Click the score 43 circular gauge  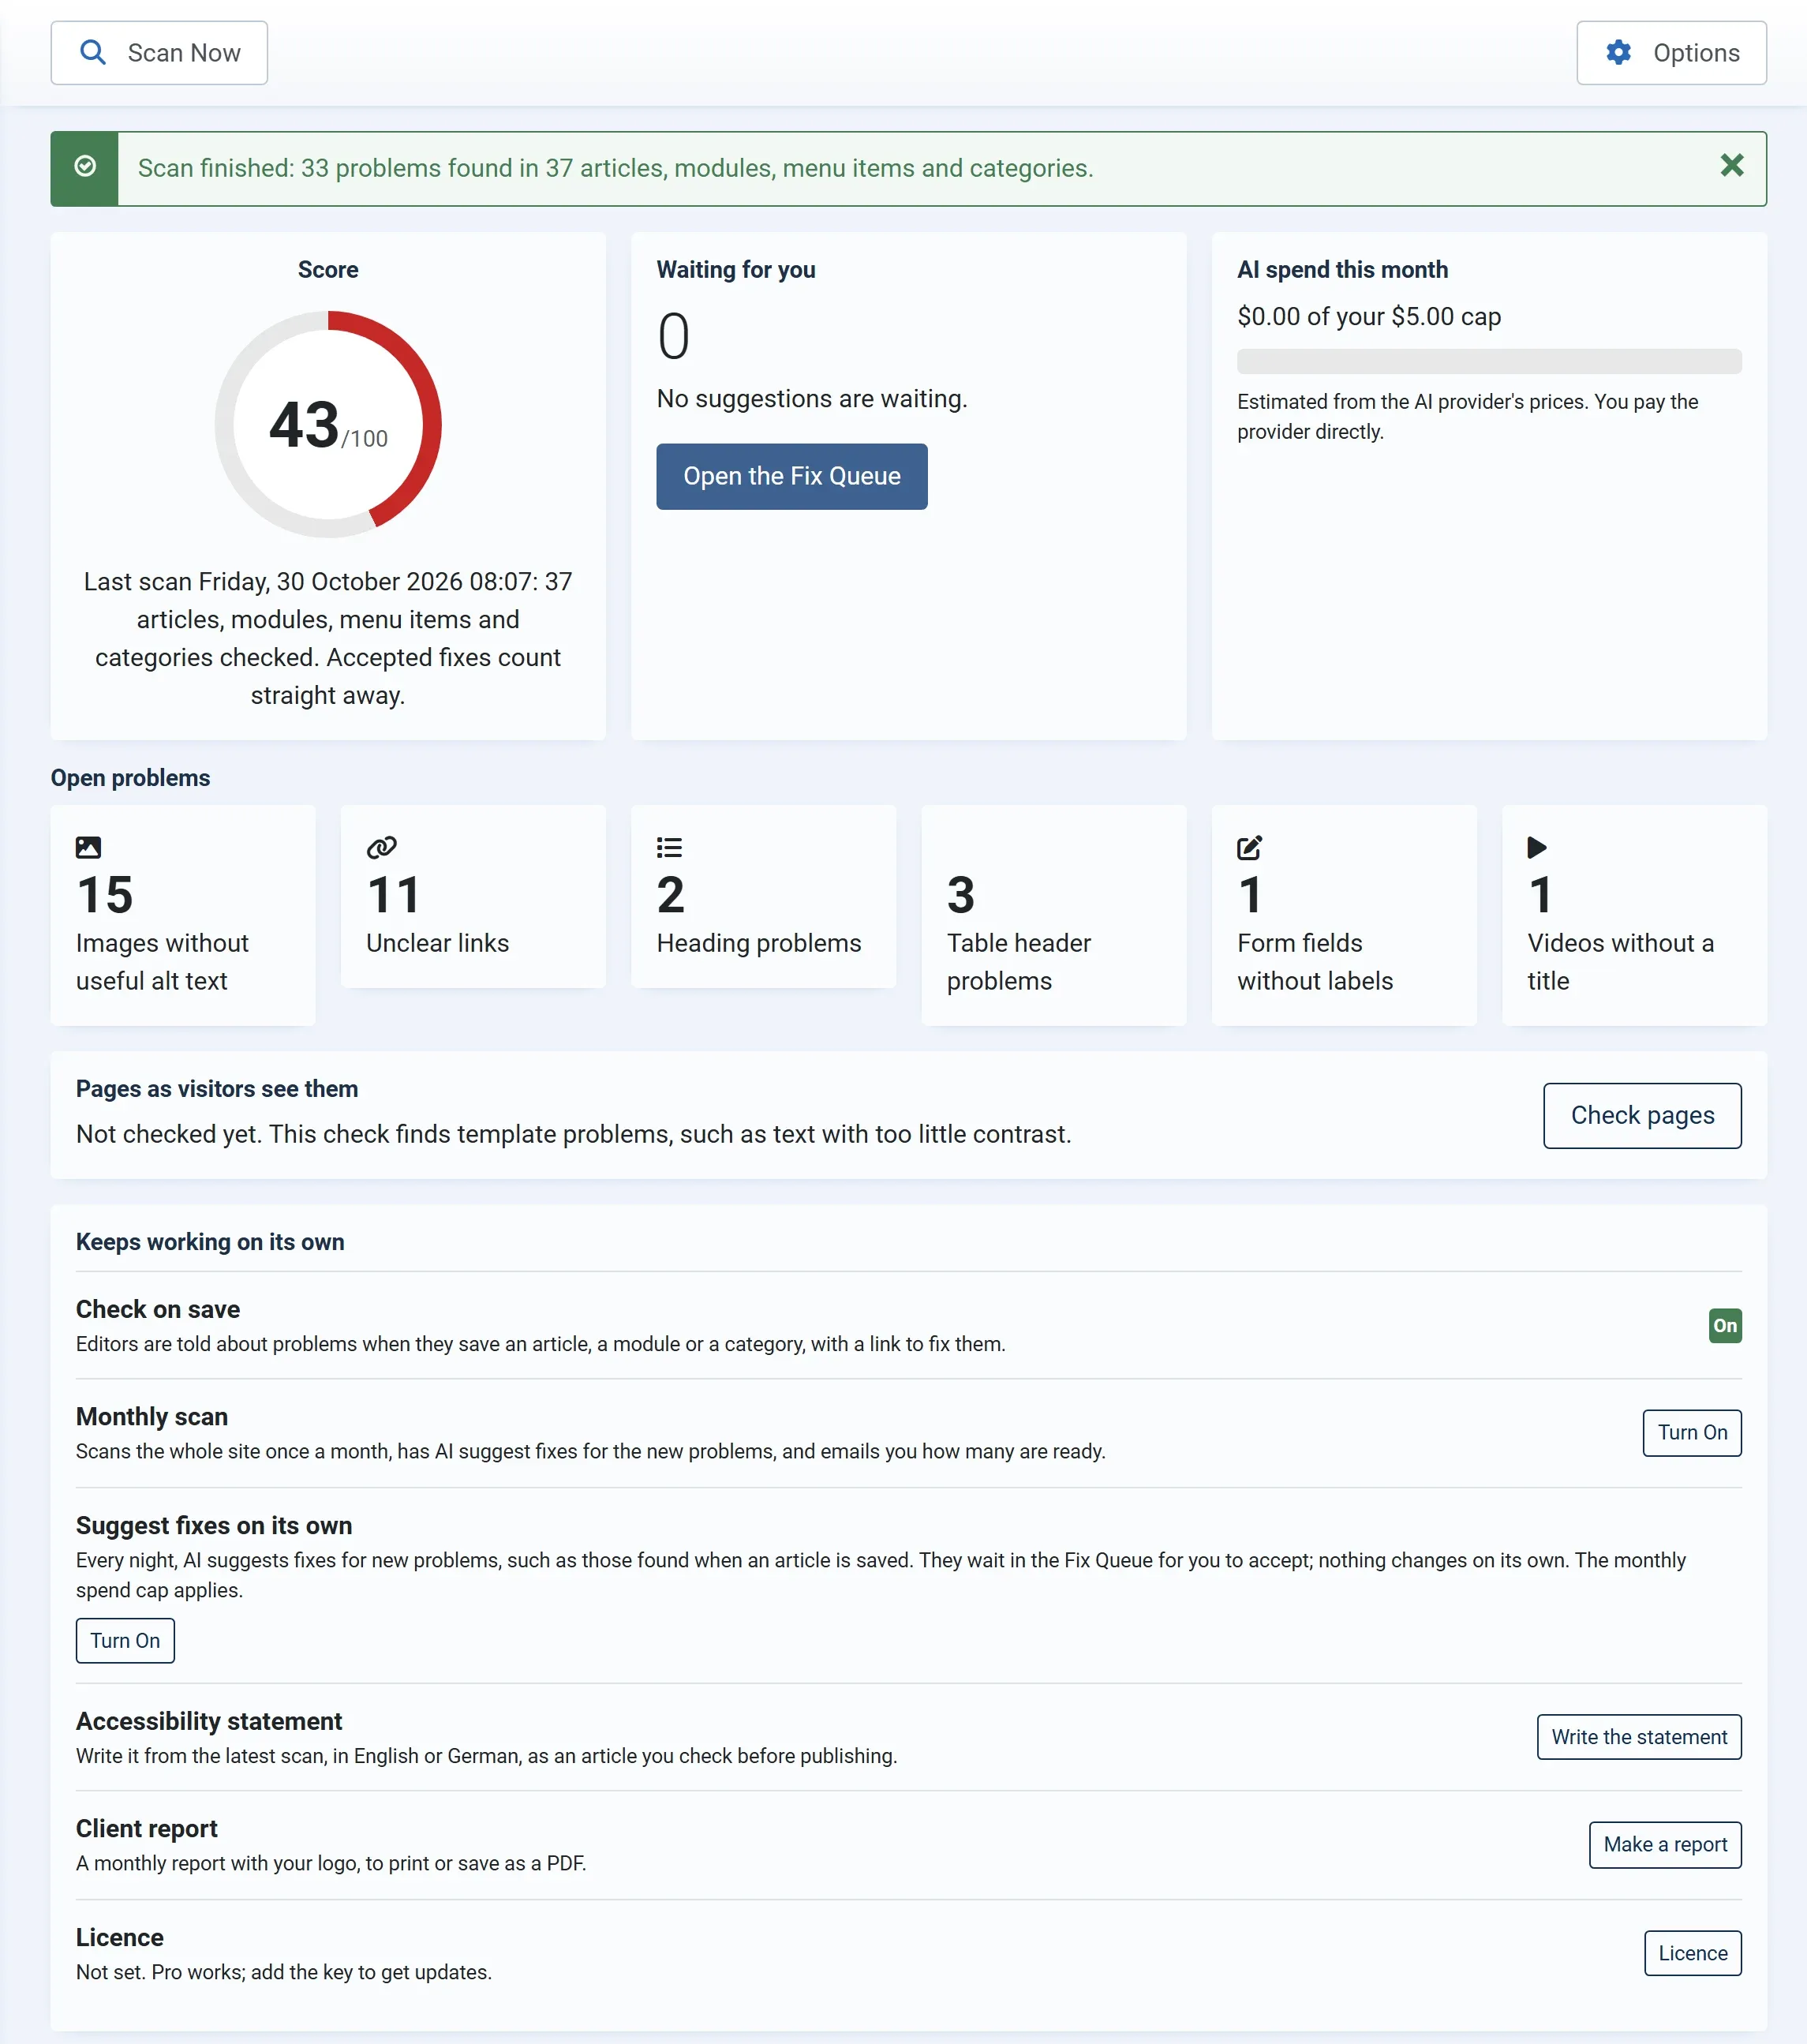tap(328, 424)
